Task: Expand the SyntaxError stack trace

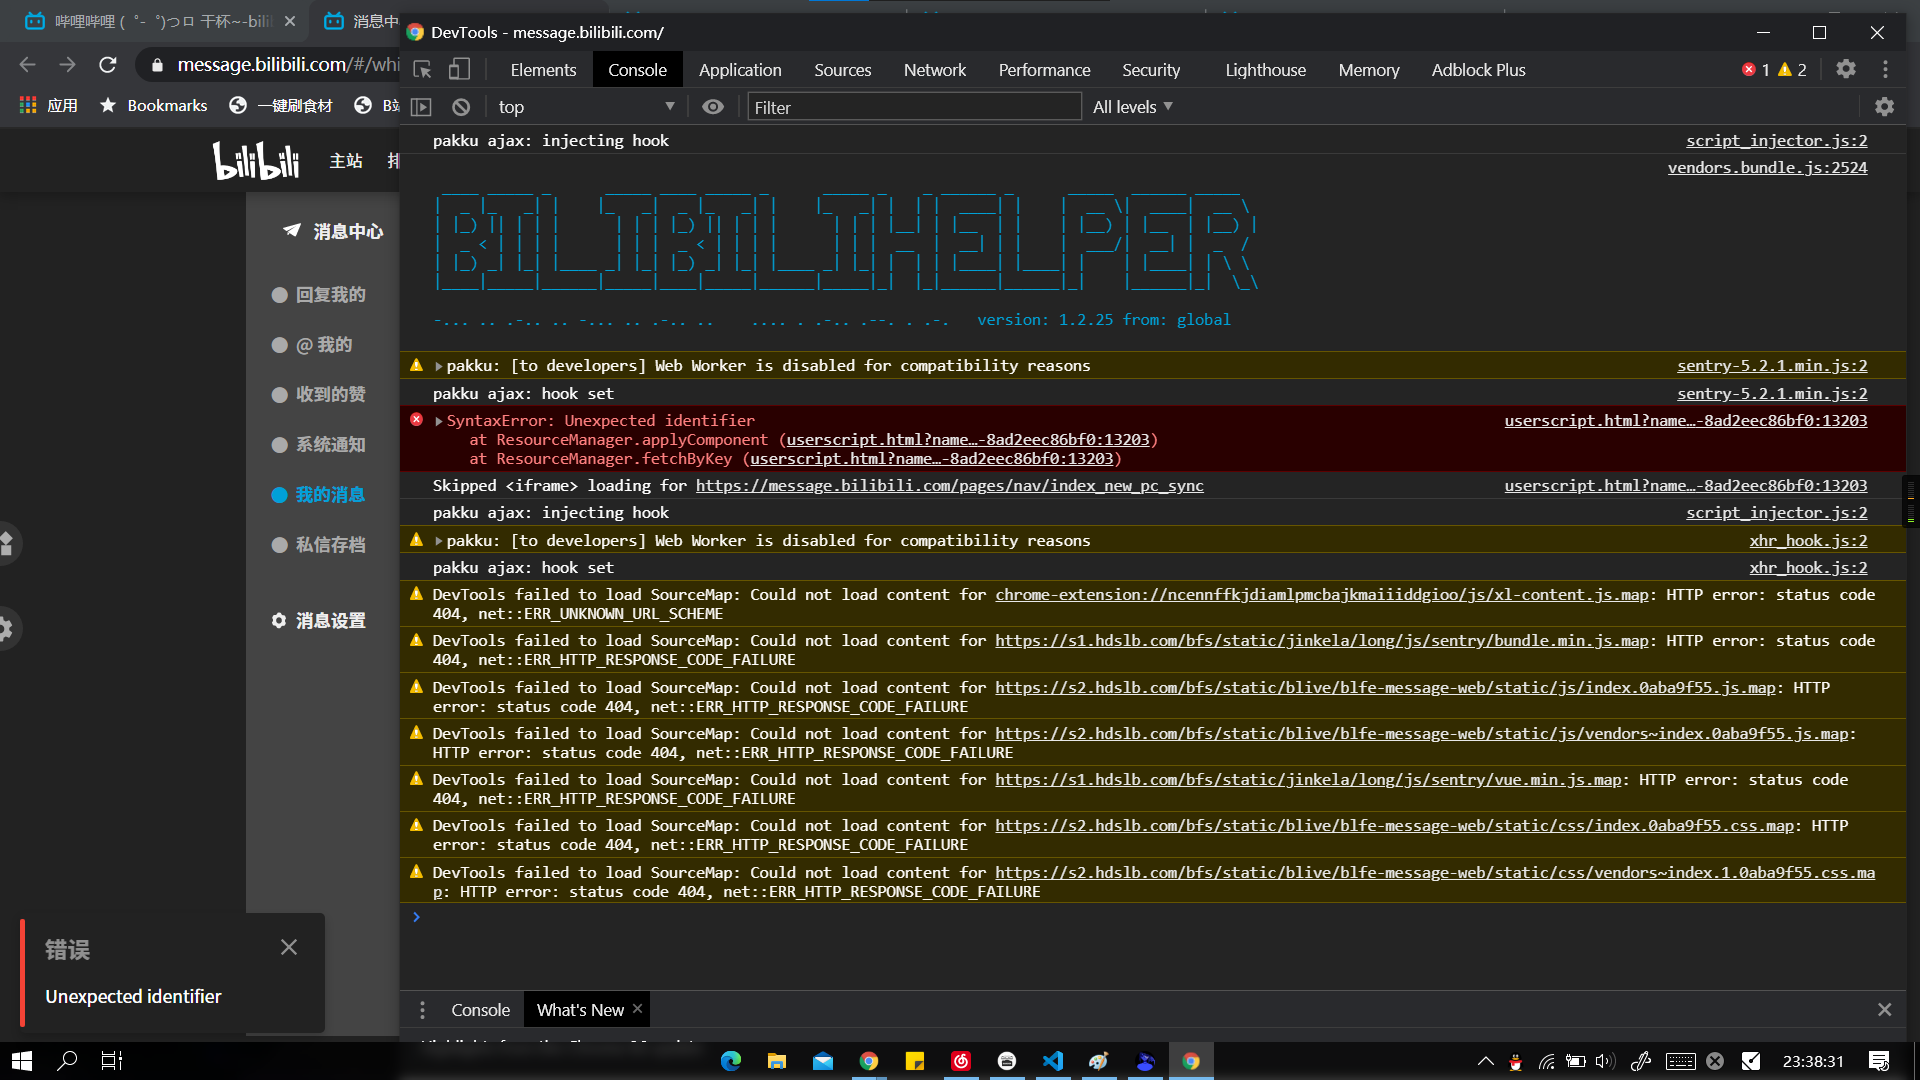Action: [438, 421]
